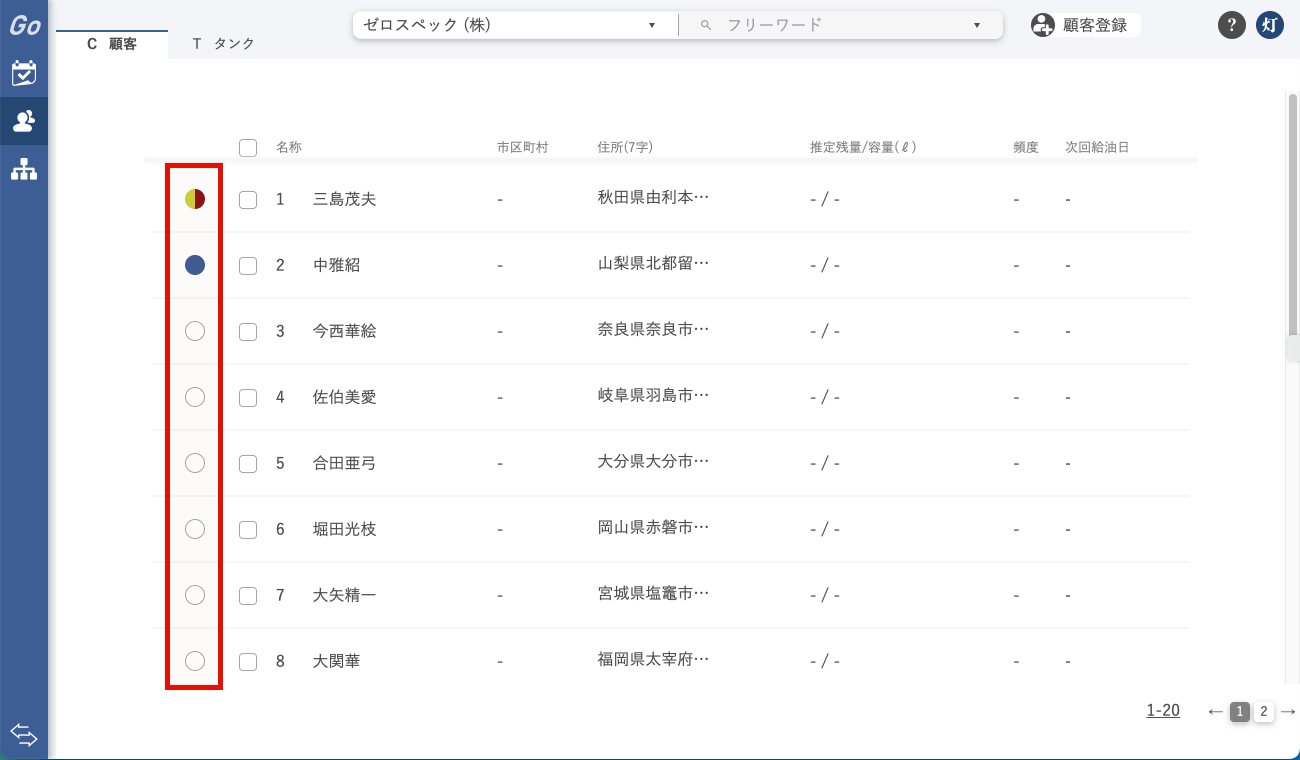Click the Go logo icon
This screenshot has width=1300, height=760.
coord(24,25)
